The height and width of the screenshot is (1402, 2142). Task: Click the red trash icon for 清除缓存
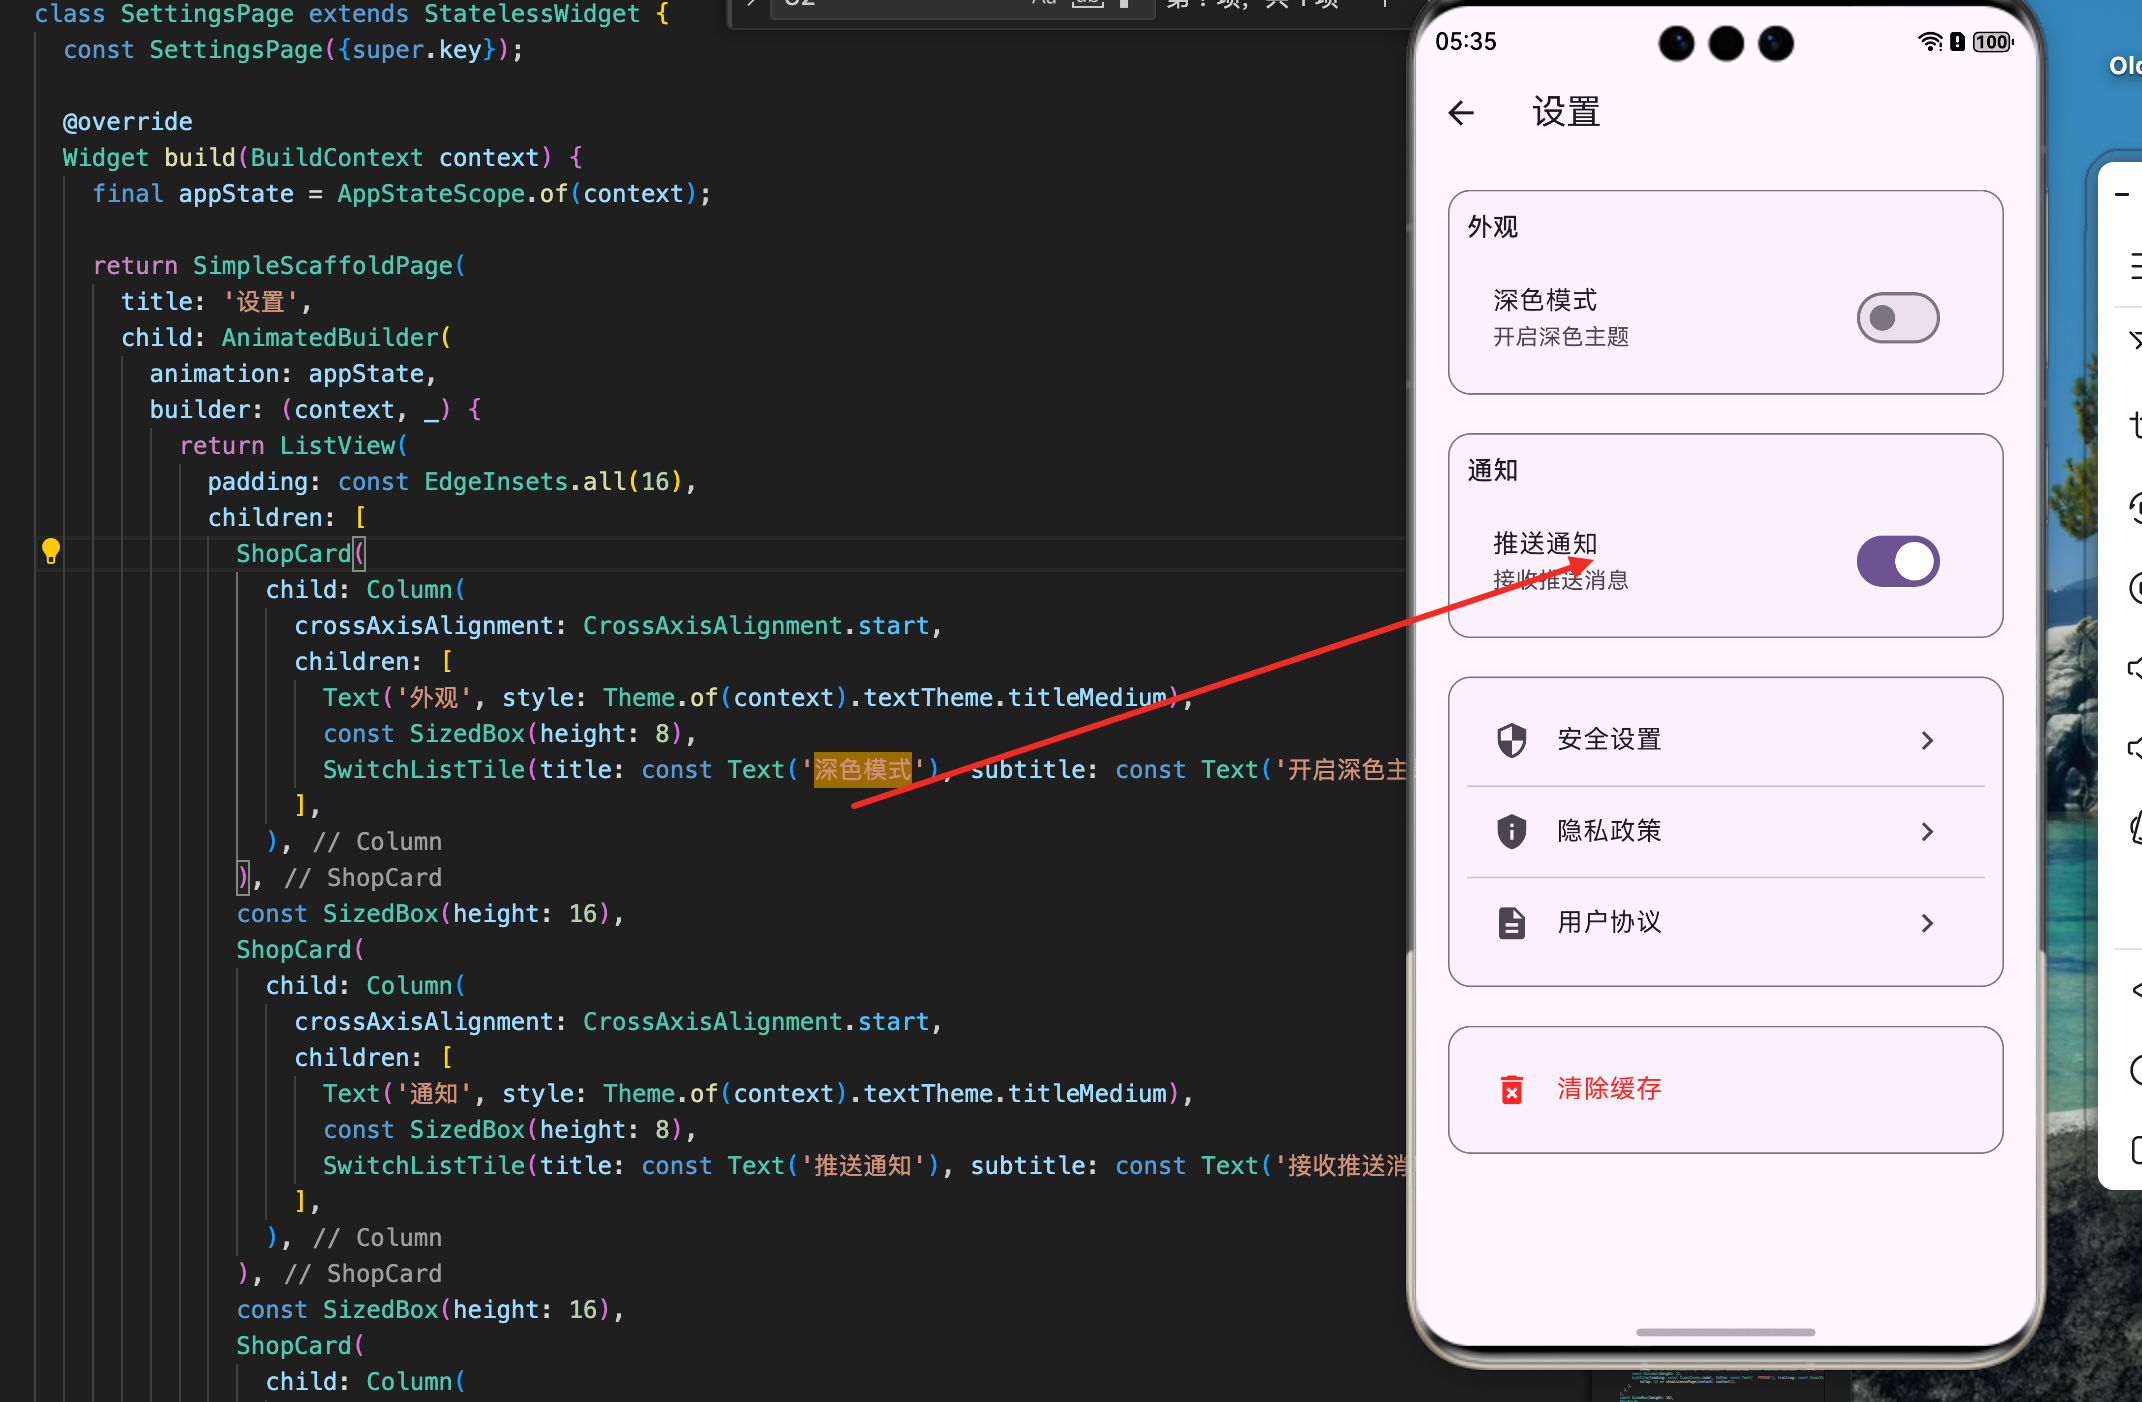(x=1511, y=1089)
